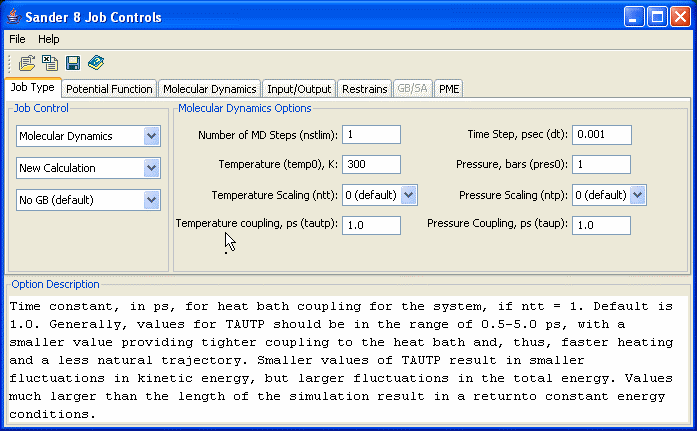Switch to the Molecular Dynamics tab

209,89
